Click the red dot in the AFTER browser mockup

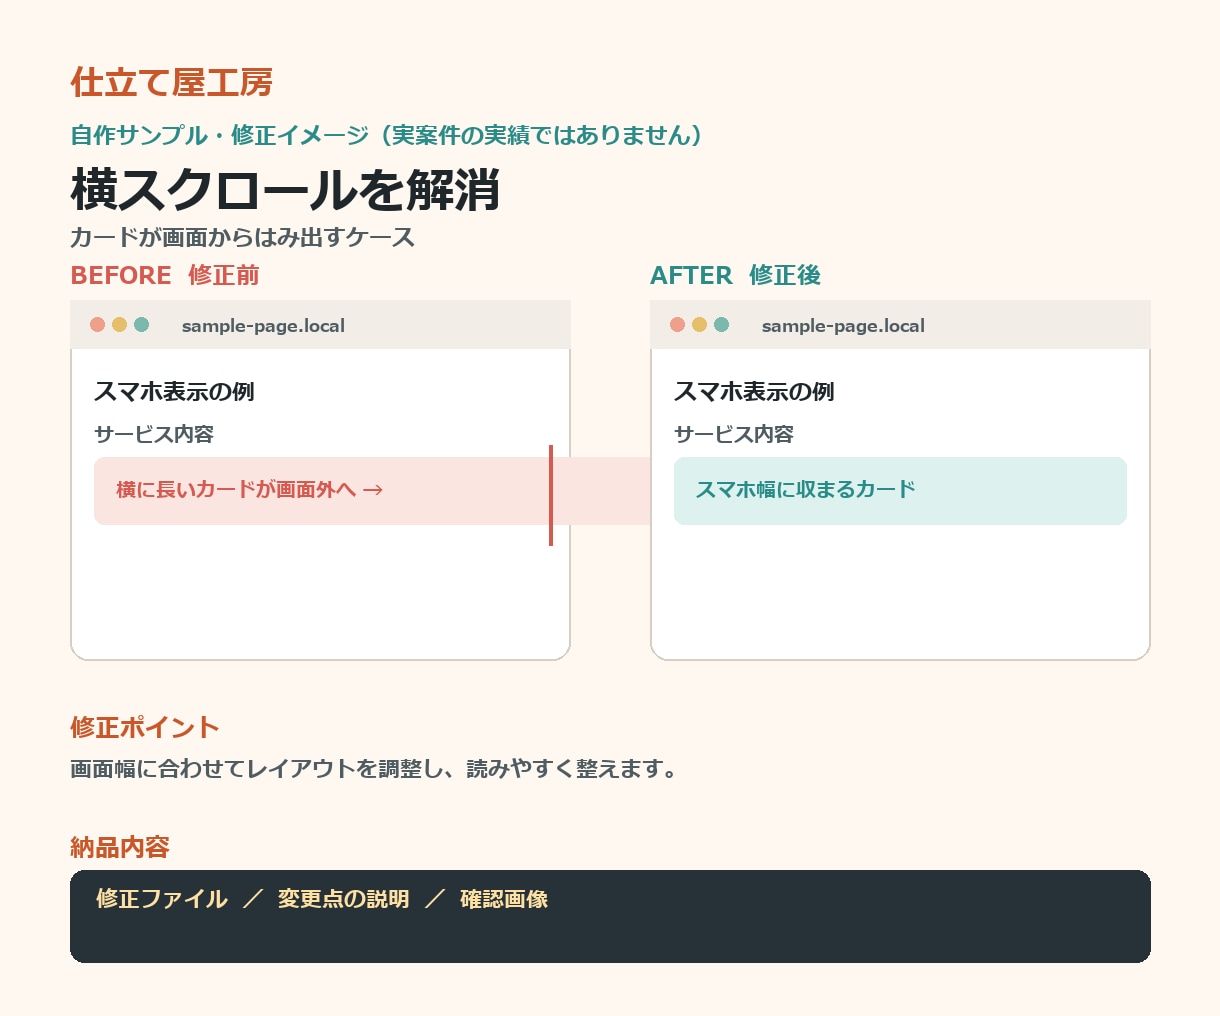(x=677, y=325)
